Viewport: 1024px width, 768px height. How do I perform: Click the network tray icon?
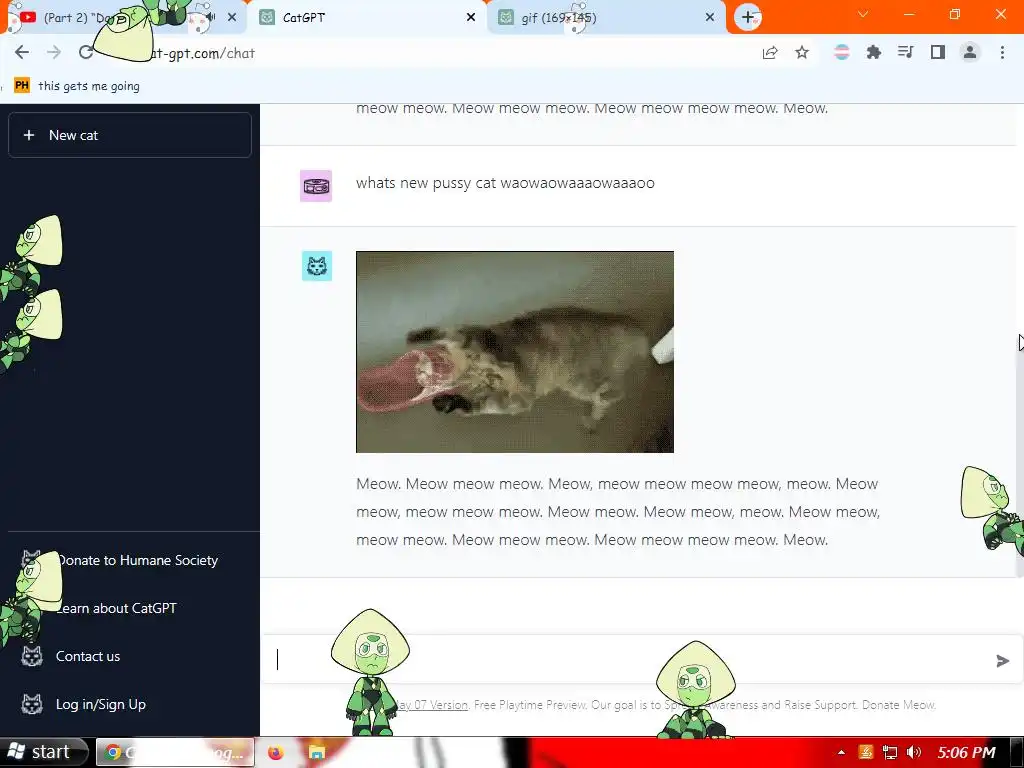[x=889, y=752]
